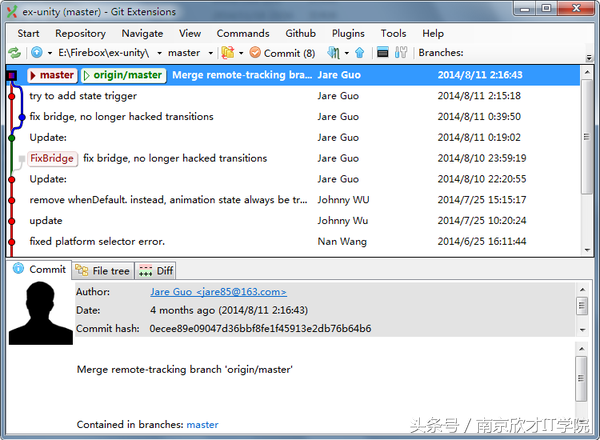Select the 'remove whenDefault' commit by Johnny WU
This screenshot has width=600, height=440.
pyautogui.click(x=293, y=200)
